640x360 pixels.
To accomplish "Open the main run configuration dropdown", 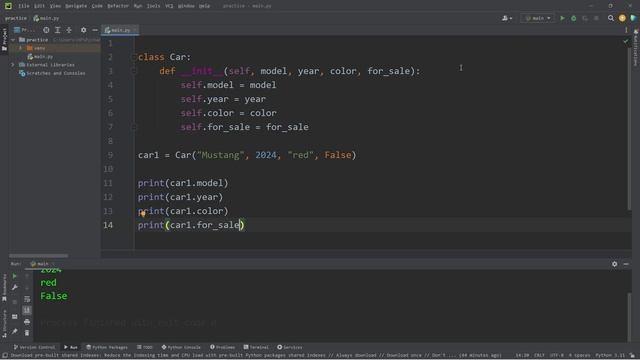I will pos(538,18).
